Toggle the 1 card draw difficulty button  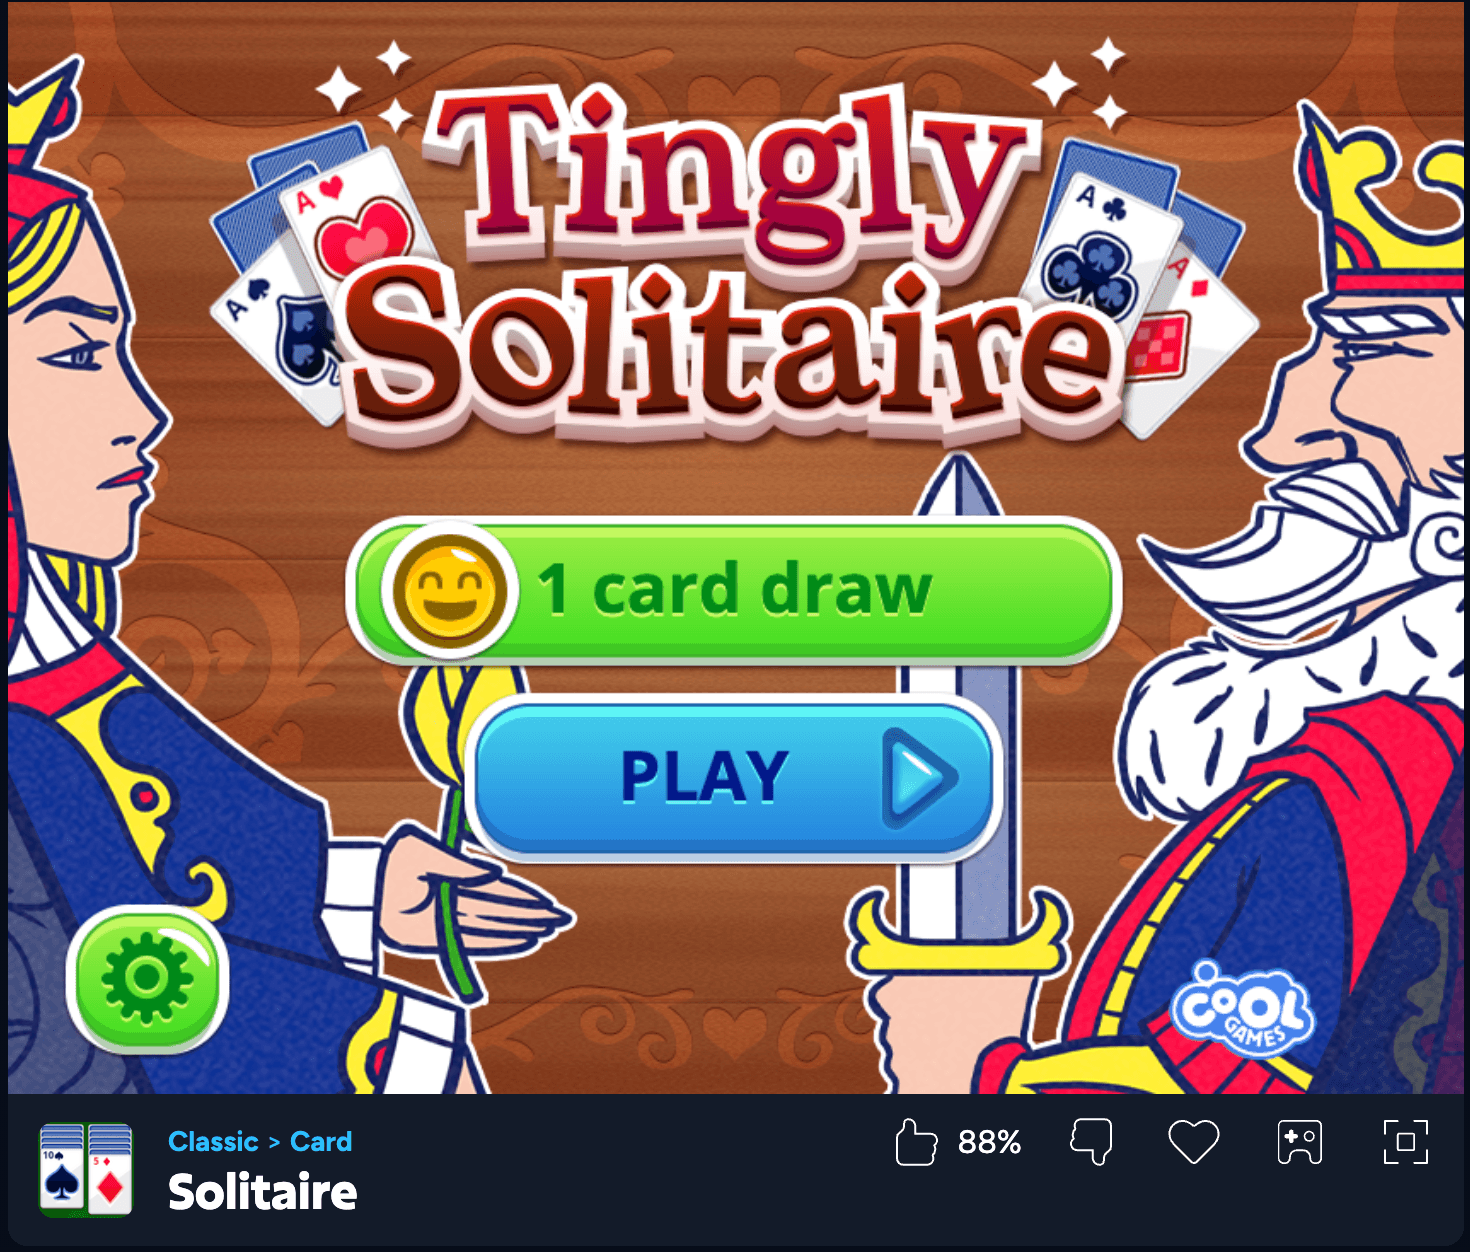(734, 590)
